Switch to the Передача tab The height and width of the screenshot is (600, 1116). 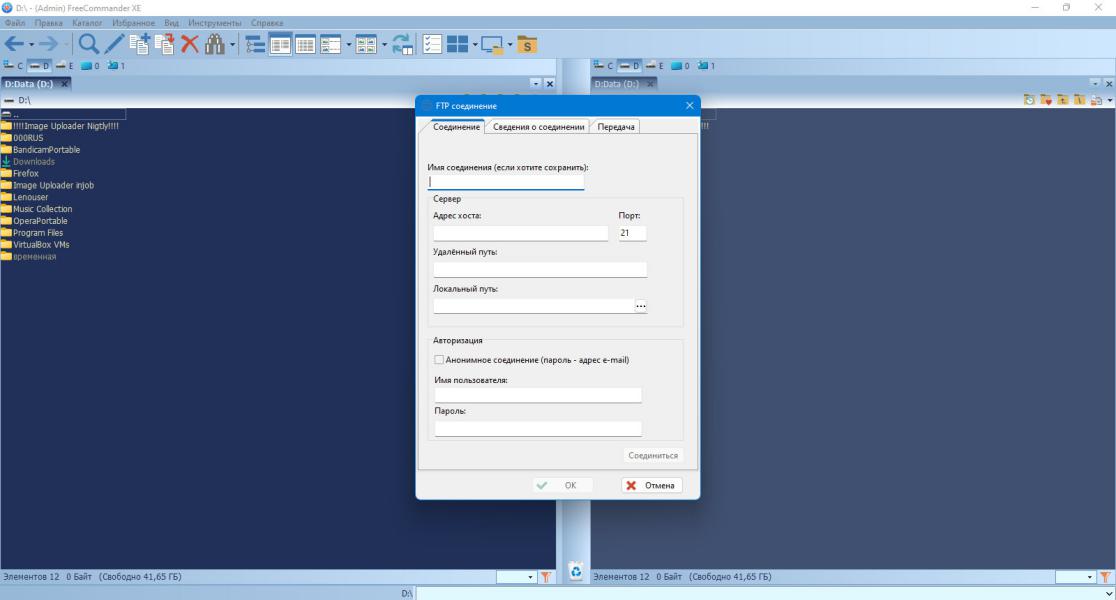(616, 127)
